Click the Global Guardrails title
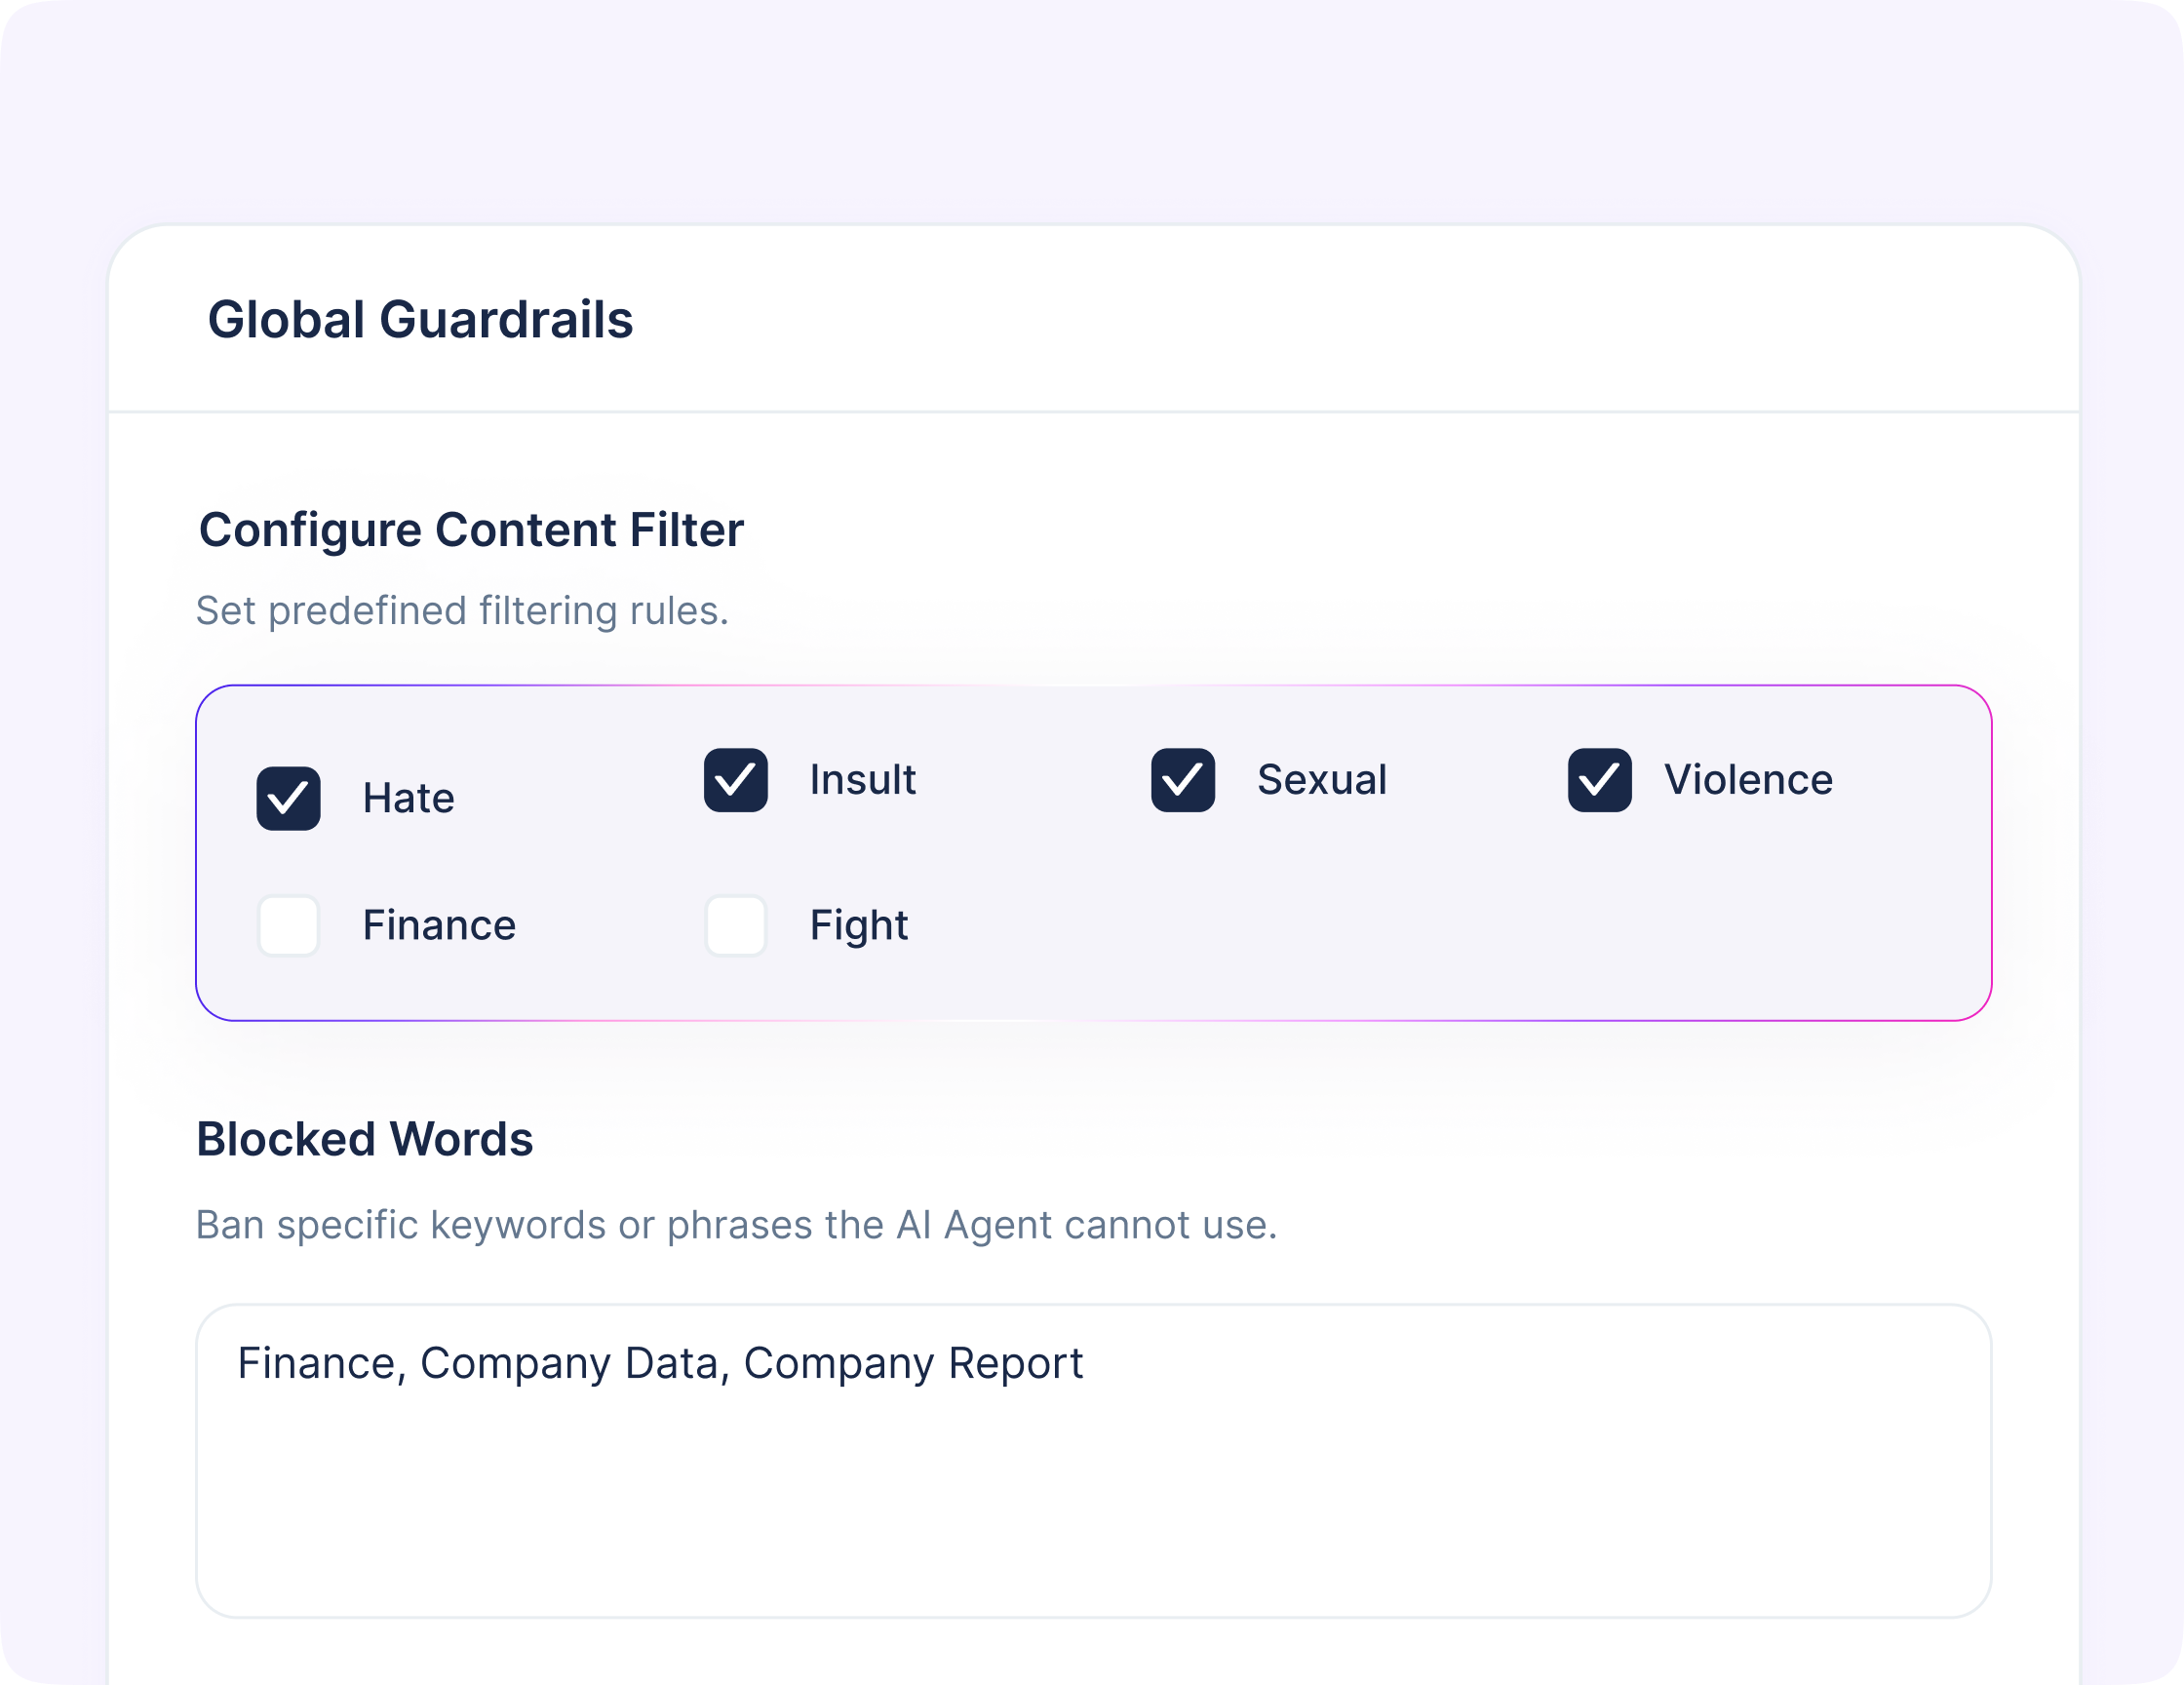Image resolution: width=2184 pixels, height=1685 pixels. pyautogui.click(x=420, y=320)
